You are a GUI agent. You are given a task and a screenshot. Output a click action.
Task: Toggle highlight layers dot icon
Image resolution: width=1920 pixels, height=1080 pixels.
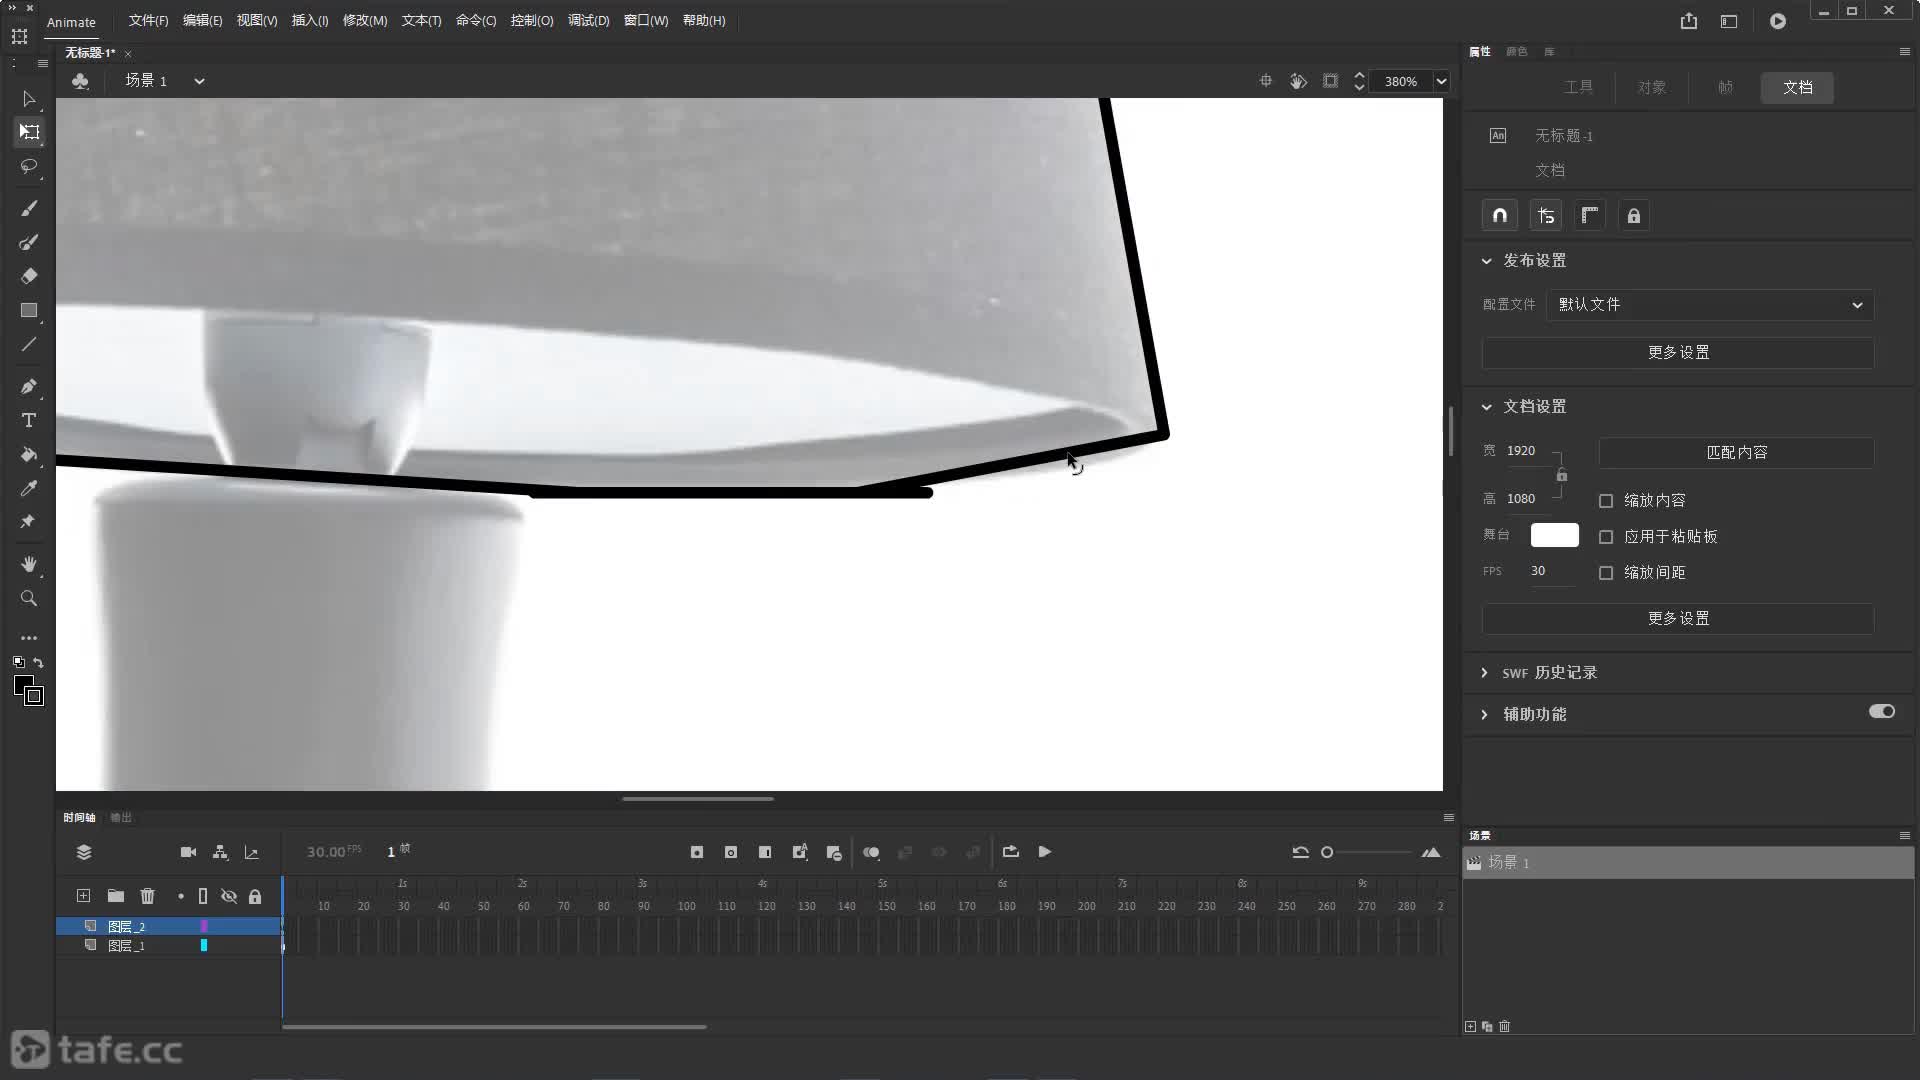pyautogui.click(x=181, y=896)
